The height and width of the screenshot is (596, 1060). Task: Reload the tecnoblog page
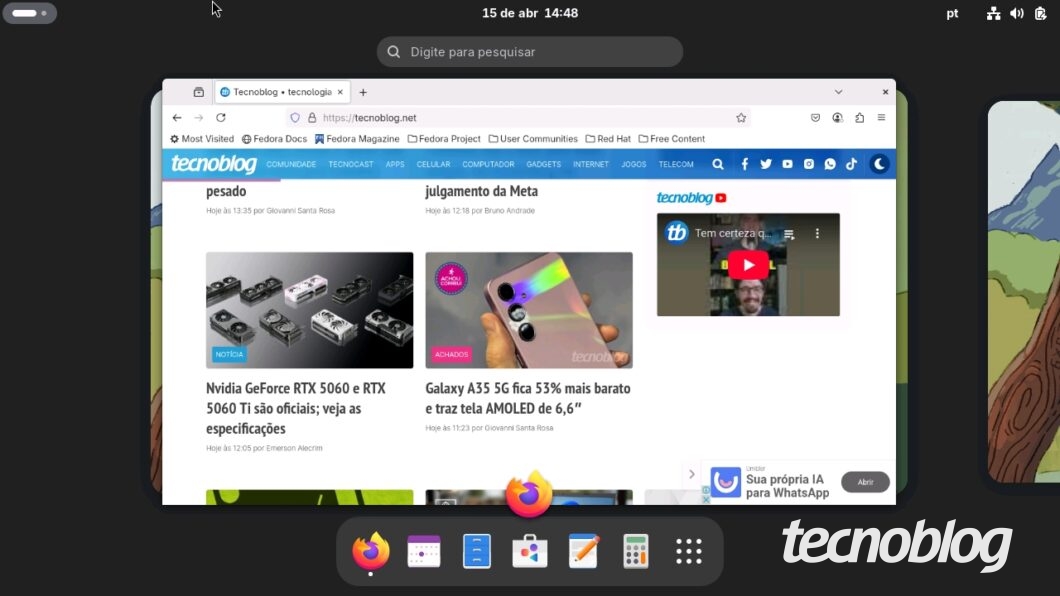(x=220, y=118)
